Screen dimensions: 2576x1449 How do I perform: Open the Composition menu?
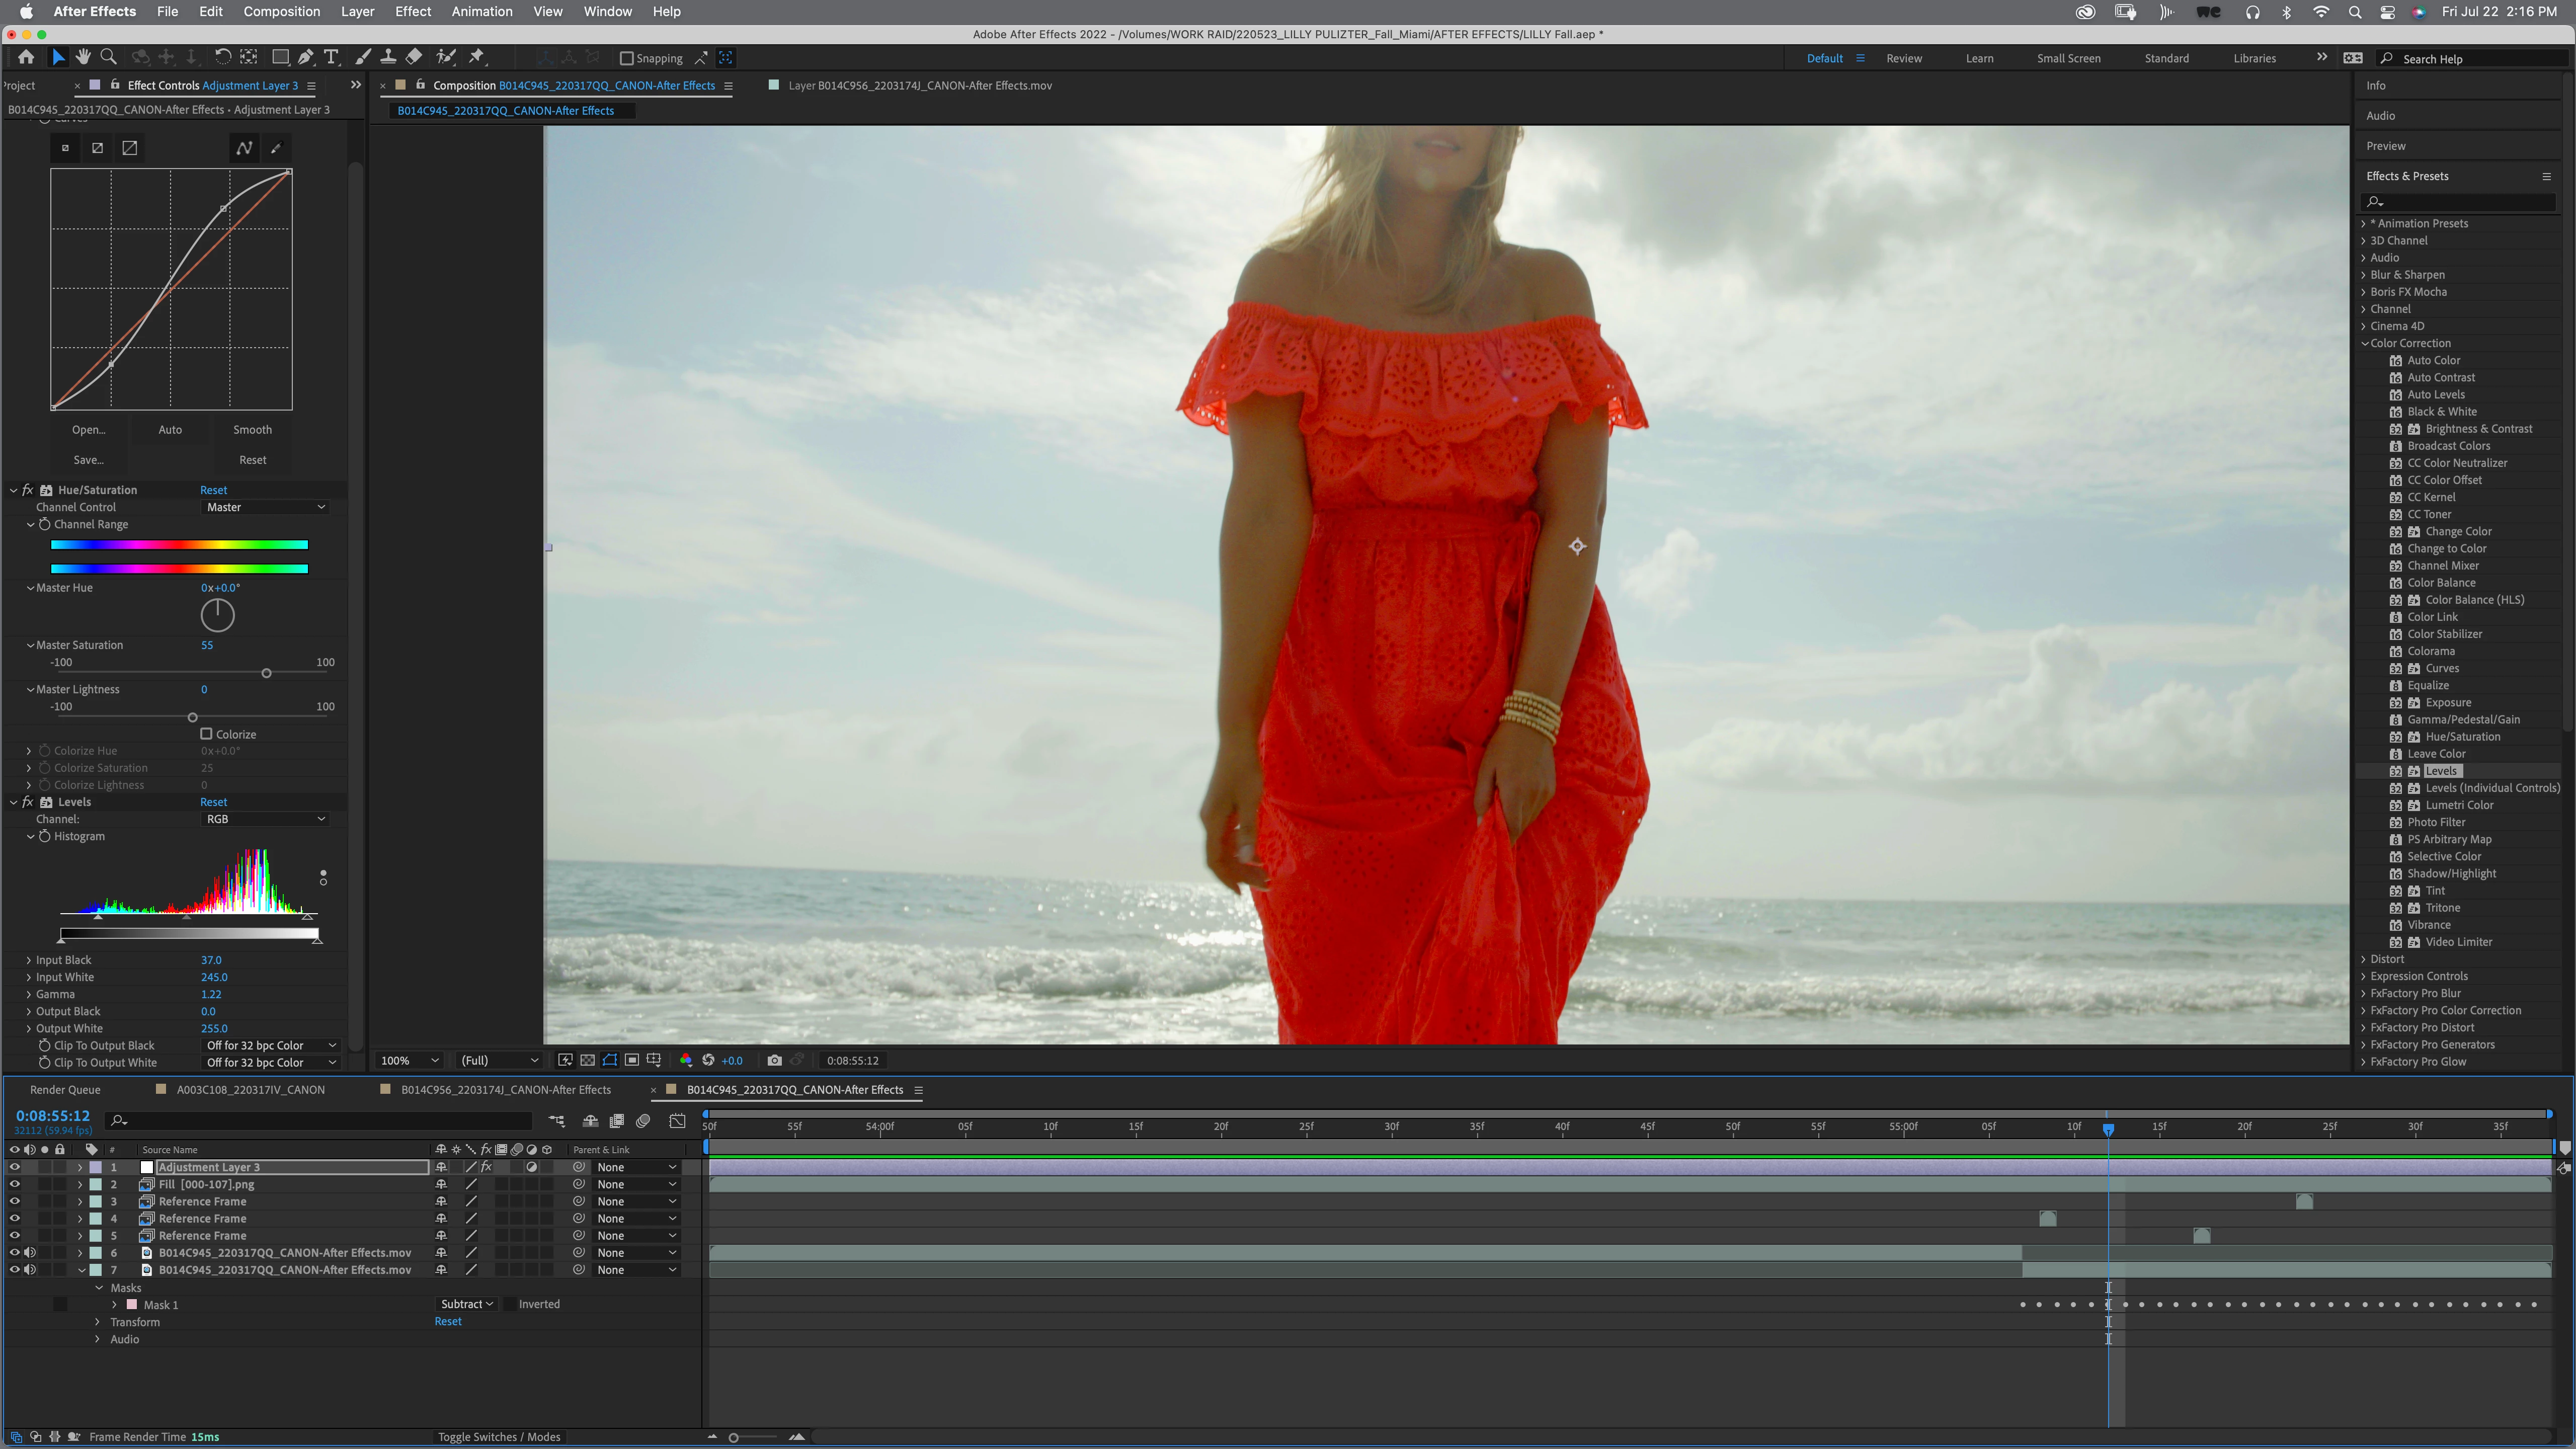coord(281,11)
